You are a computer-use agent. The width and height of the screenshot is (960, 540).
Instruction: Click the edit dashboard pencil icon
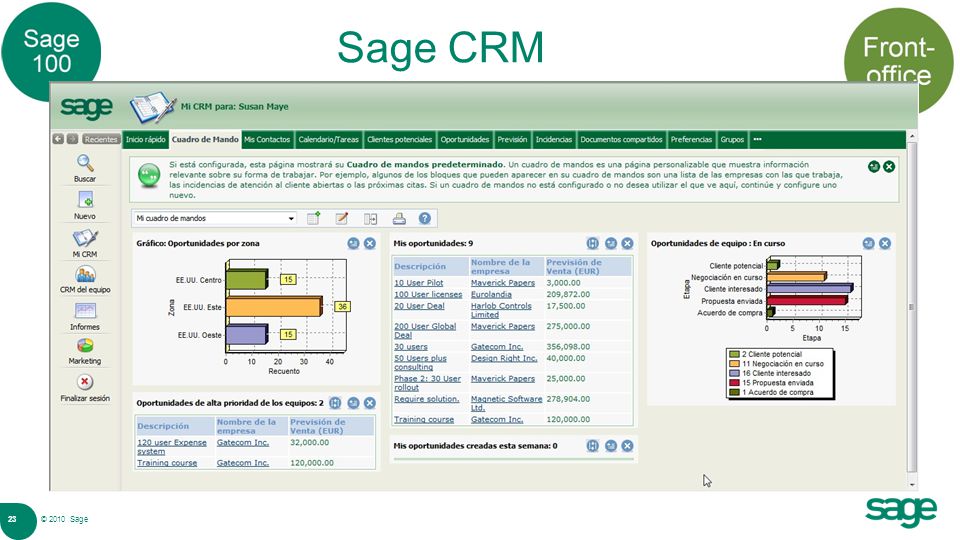(x=342, y=218)
